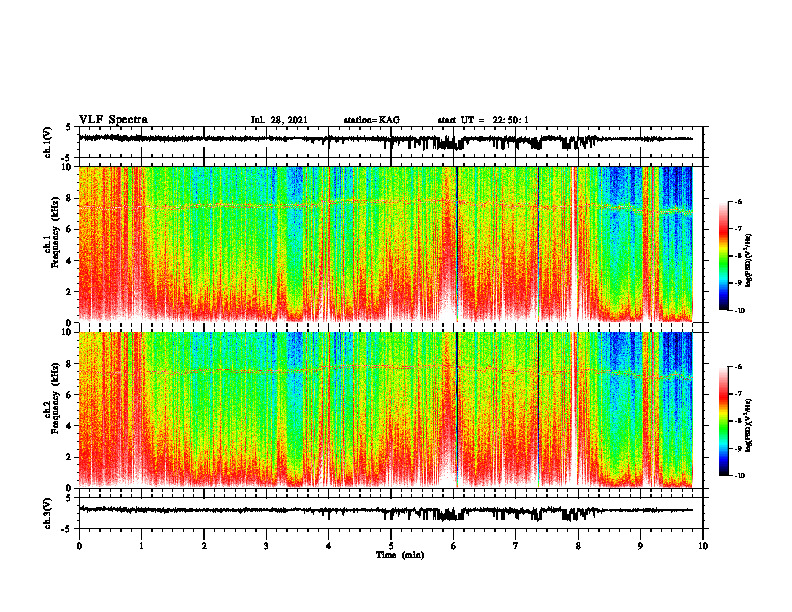Click time axis tick label "8"
The image size is (792, 612).
pos(578,546)
